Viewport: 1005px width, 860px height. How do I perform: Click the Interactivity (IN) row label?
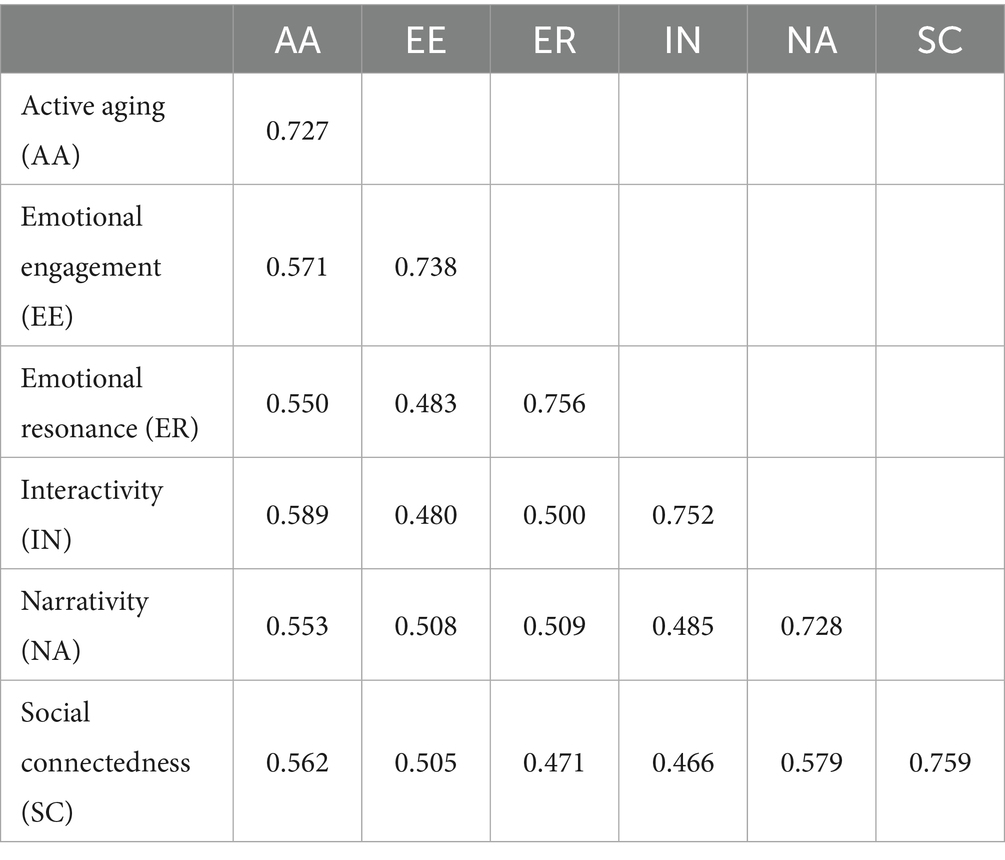[92, 513]
